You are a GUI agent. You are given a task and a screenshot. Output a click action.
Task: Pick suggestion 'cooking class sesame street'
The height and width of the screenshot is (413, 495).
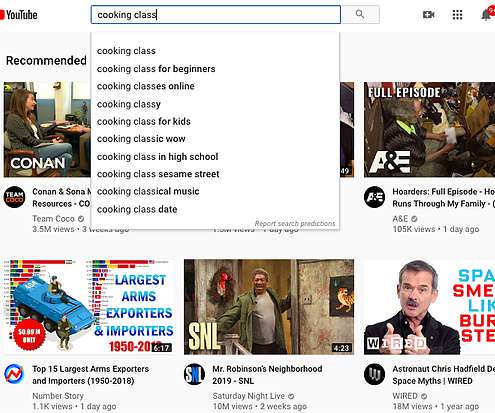click(215, 174)
